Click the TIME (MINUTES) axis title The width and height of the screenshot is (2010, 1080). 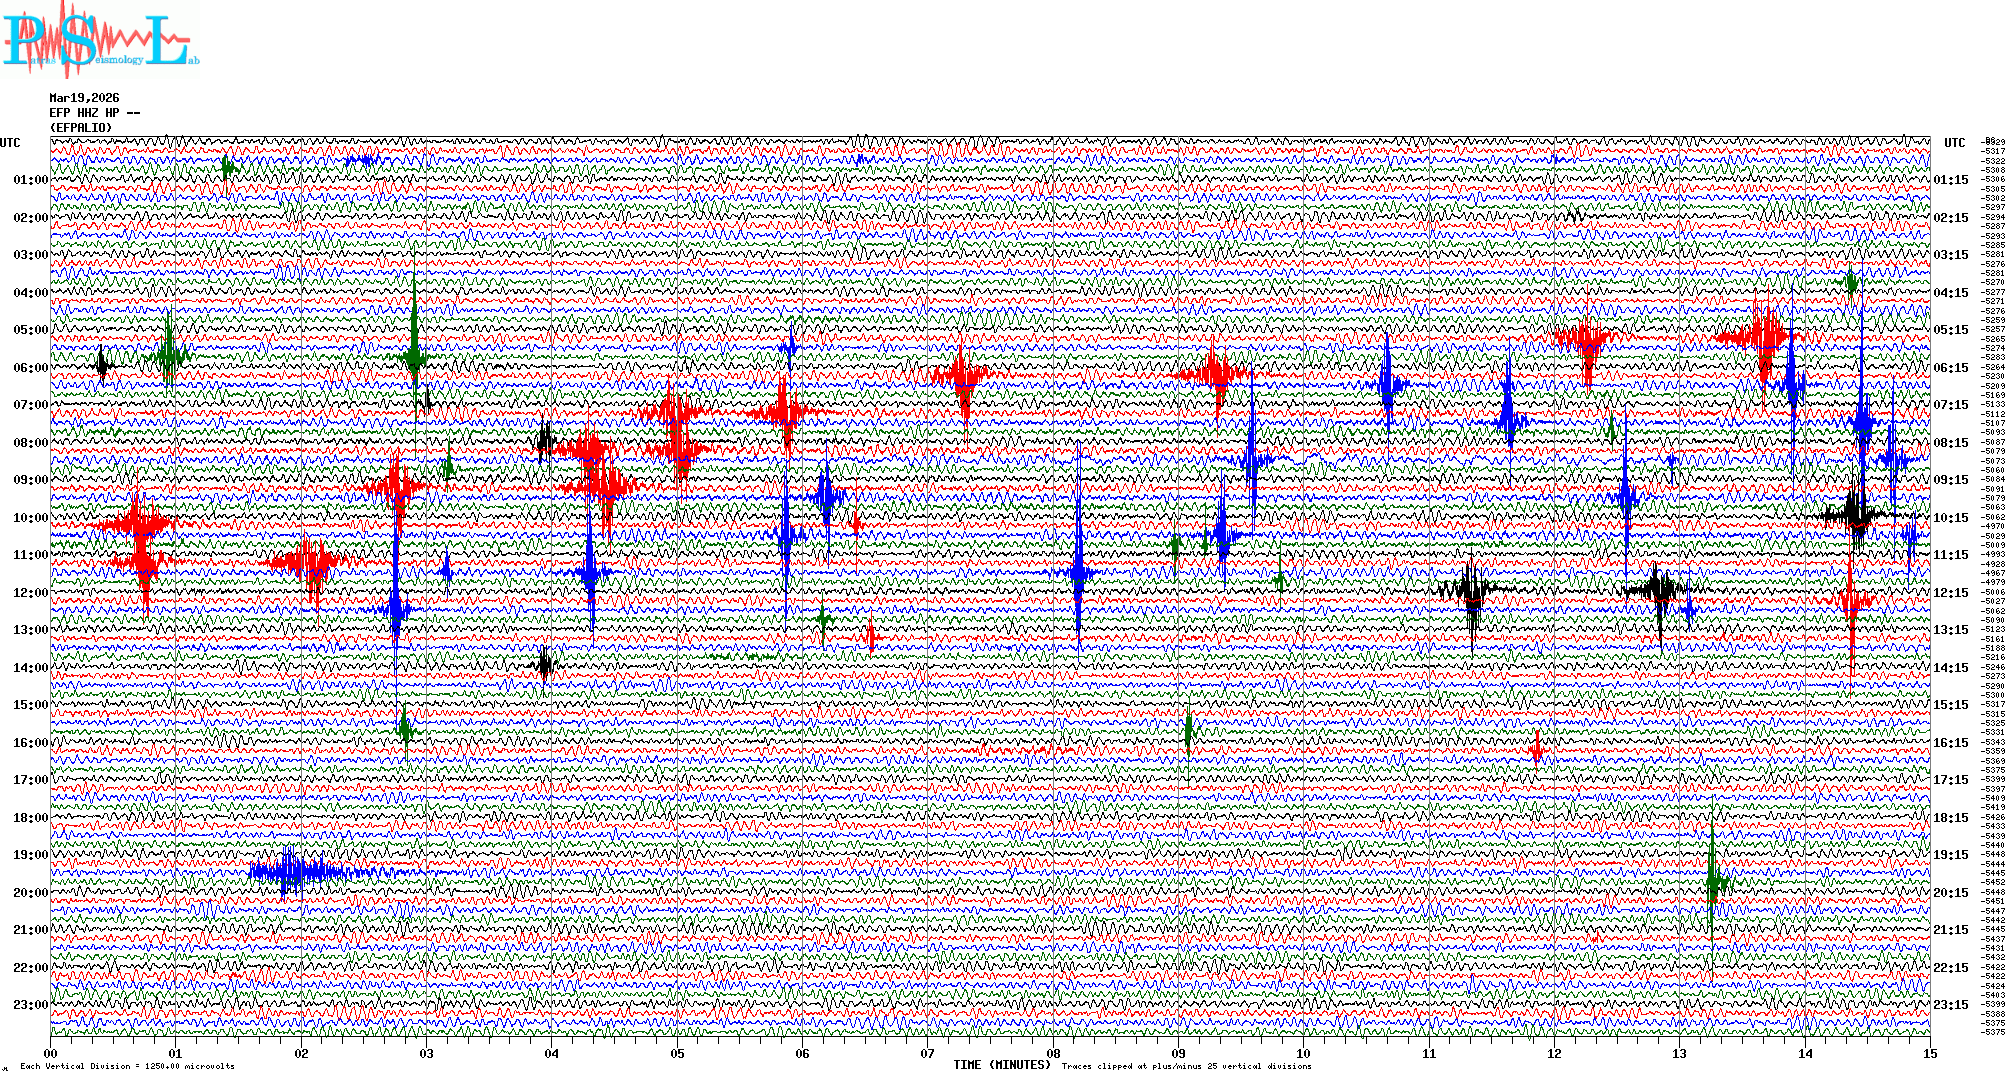(x=1001, y=1065)
